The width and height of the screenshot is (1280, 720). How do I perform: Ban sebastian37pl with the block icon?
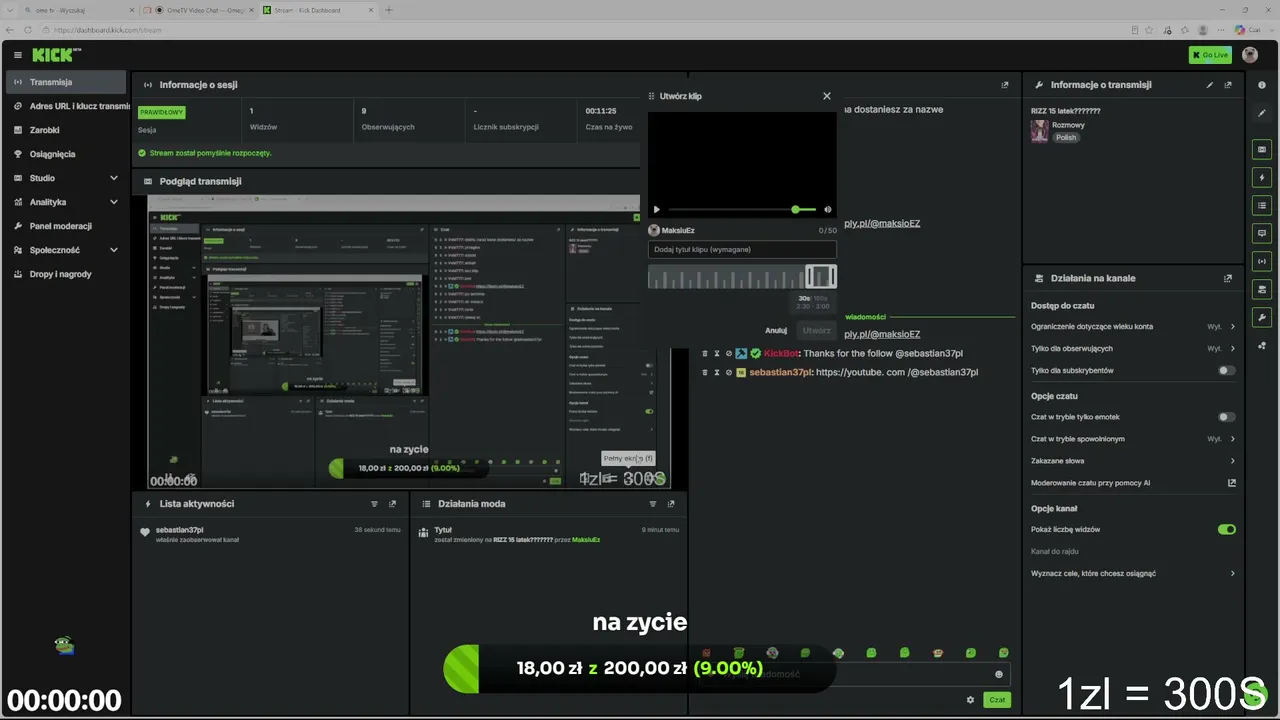[729, 372]
